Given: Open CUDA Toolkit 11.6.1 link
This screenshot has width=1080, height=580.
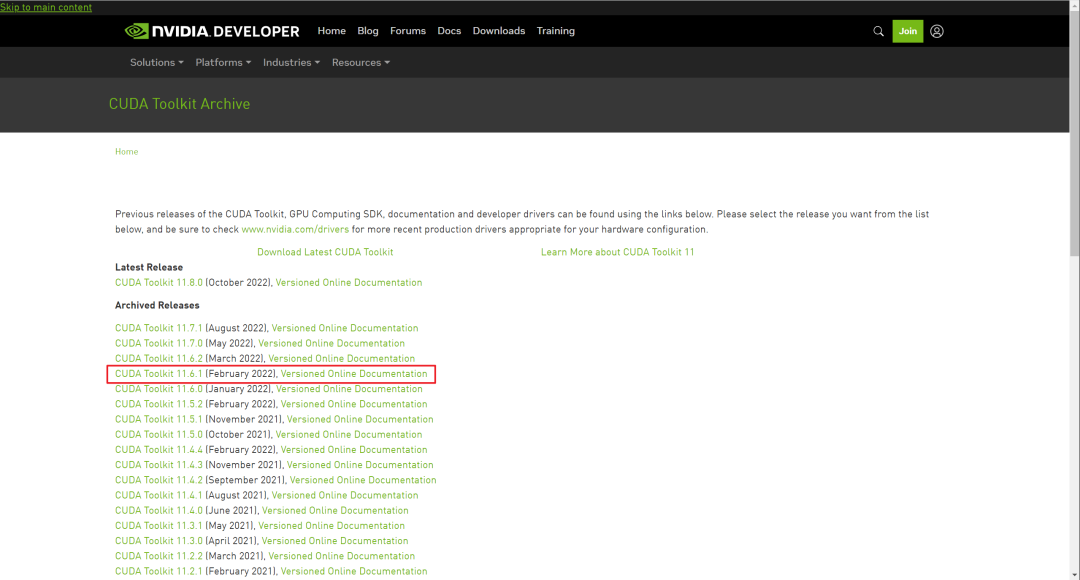Looking at the screenshot, I should pos(159,373).
